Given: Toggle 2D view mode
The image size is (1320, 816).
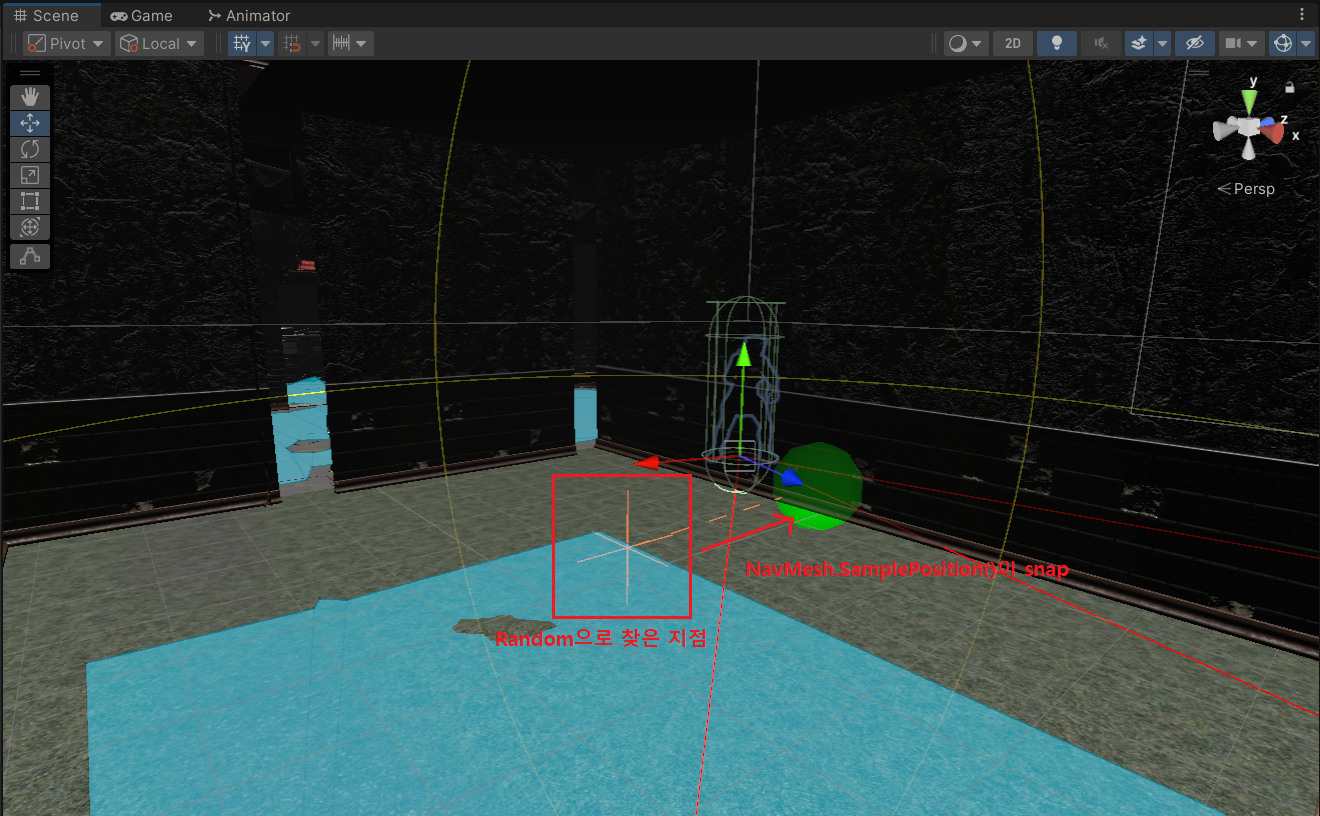Looking at the screenshot, I should [1013, 43].
